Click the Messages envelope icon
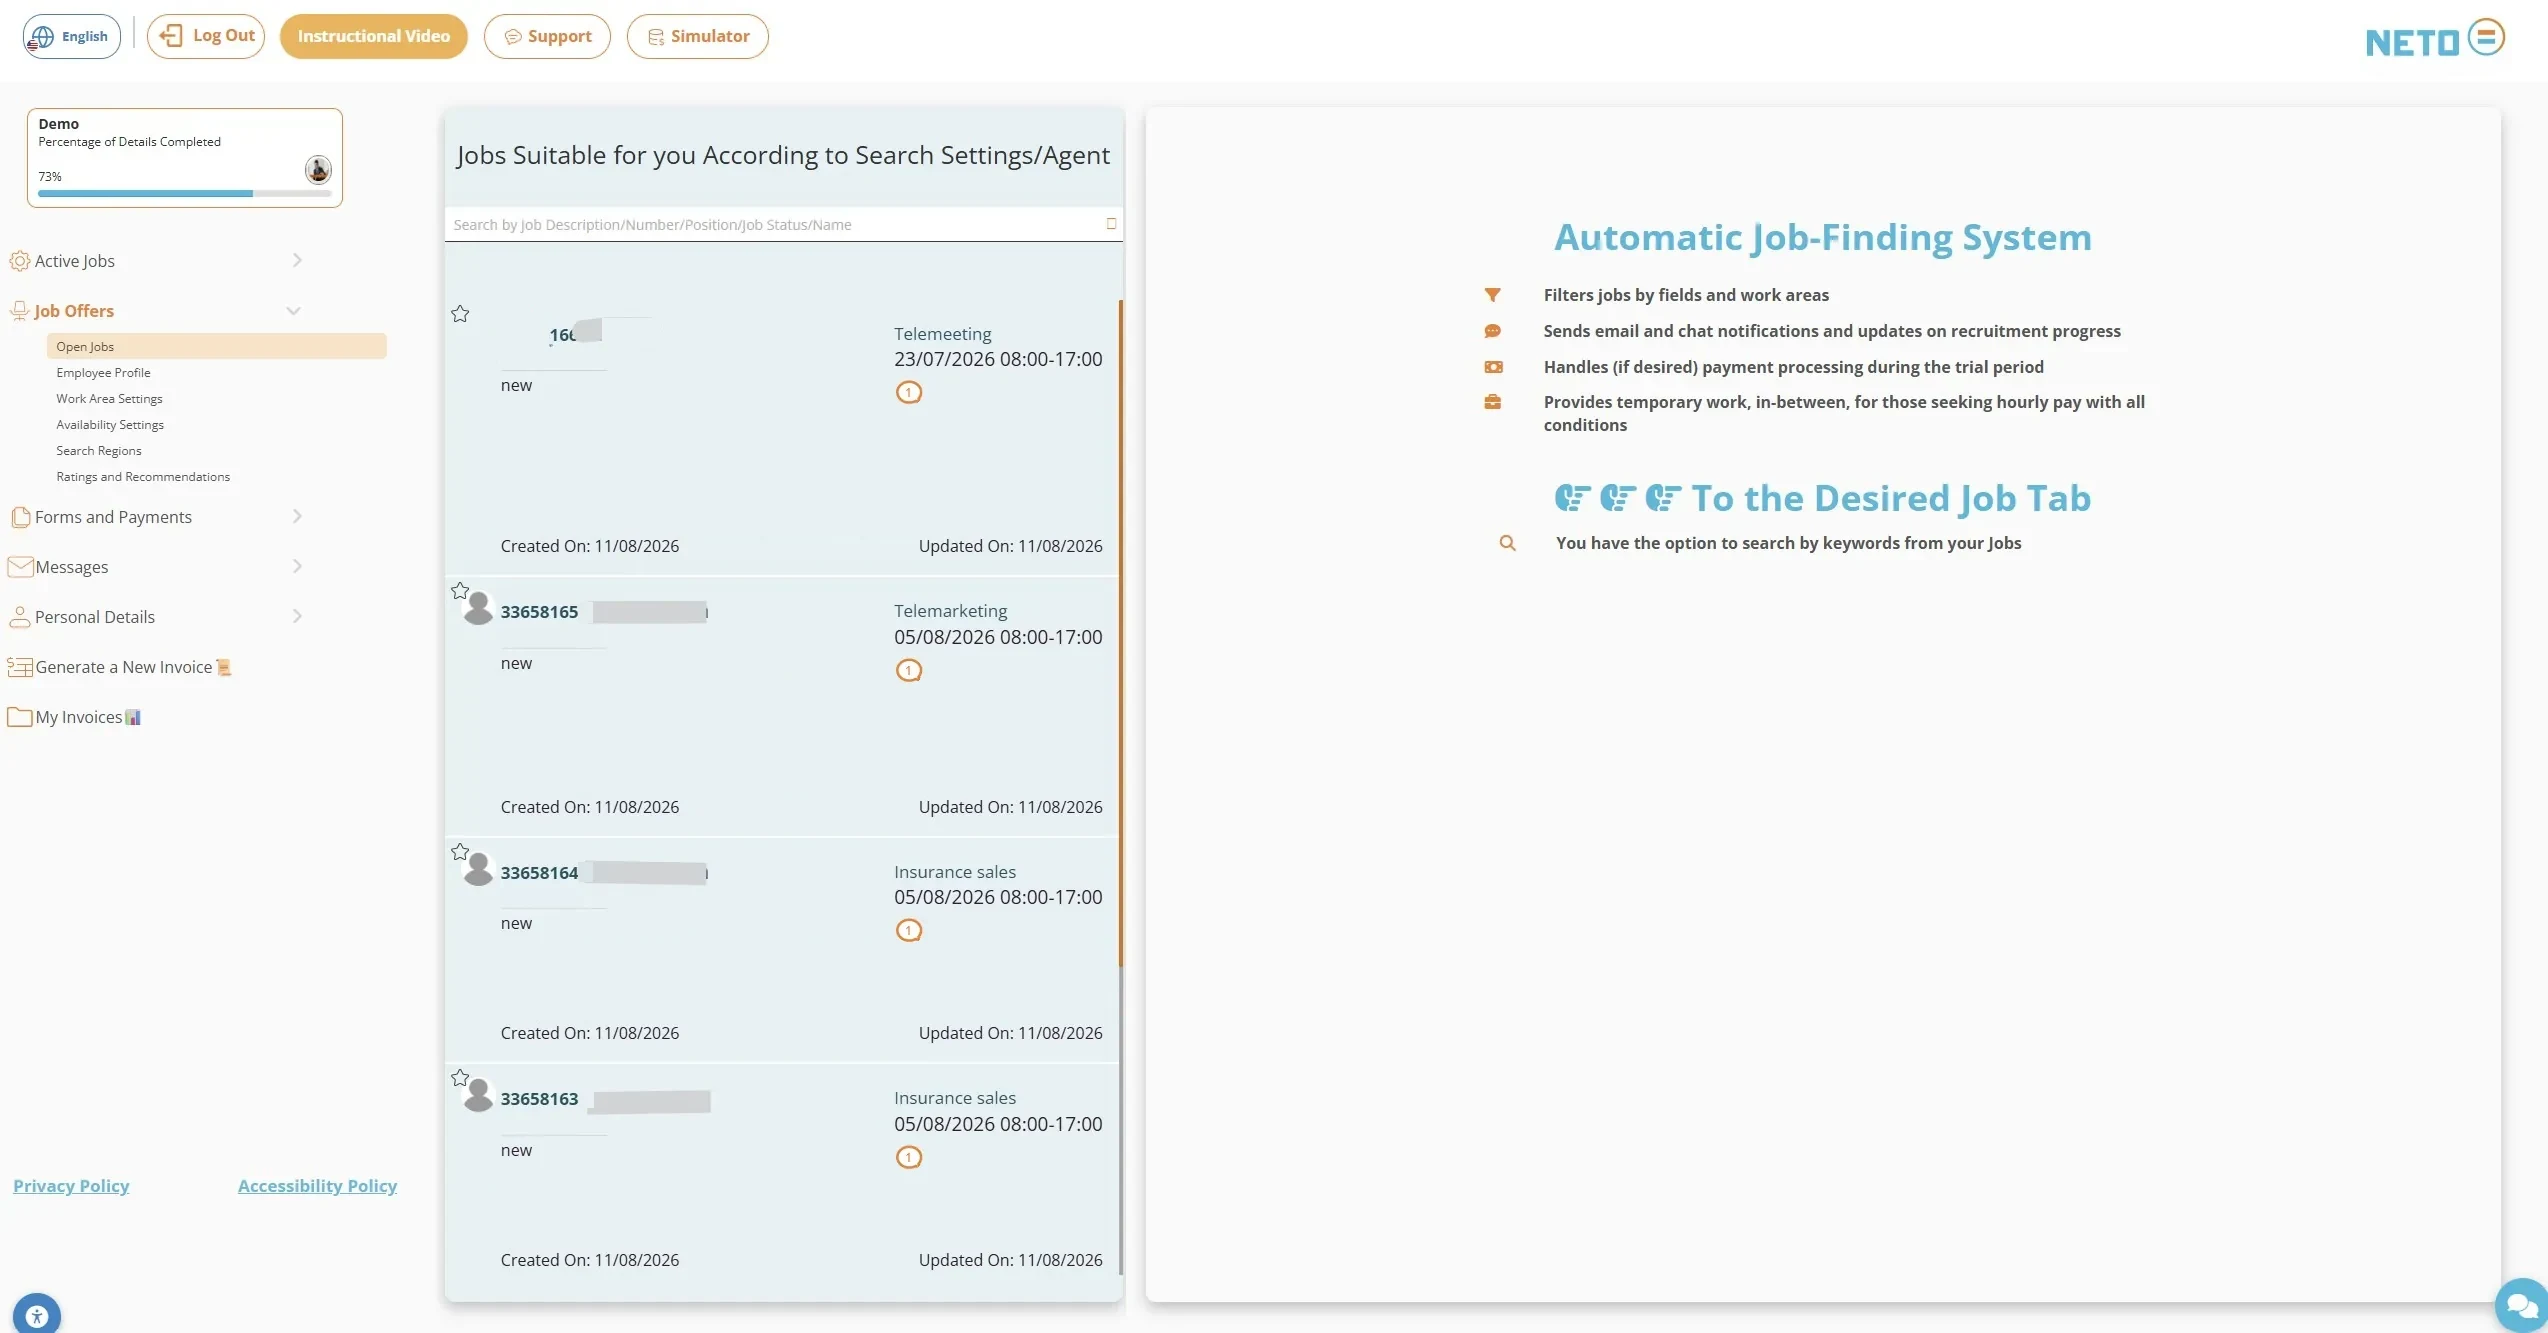 [20, 567]
